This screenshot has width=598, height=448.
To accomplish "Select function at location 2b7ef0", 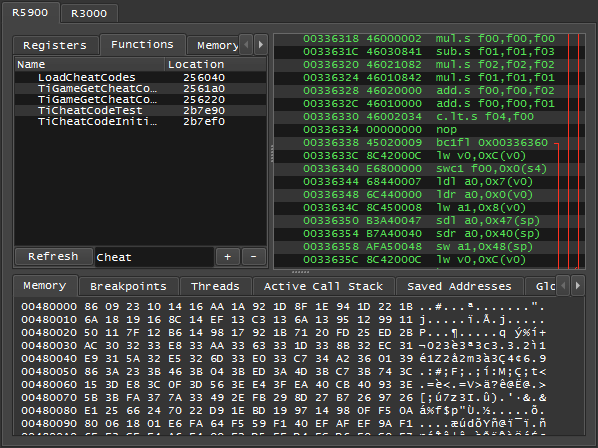I will [x=140, y=122].
